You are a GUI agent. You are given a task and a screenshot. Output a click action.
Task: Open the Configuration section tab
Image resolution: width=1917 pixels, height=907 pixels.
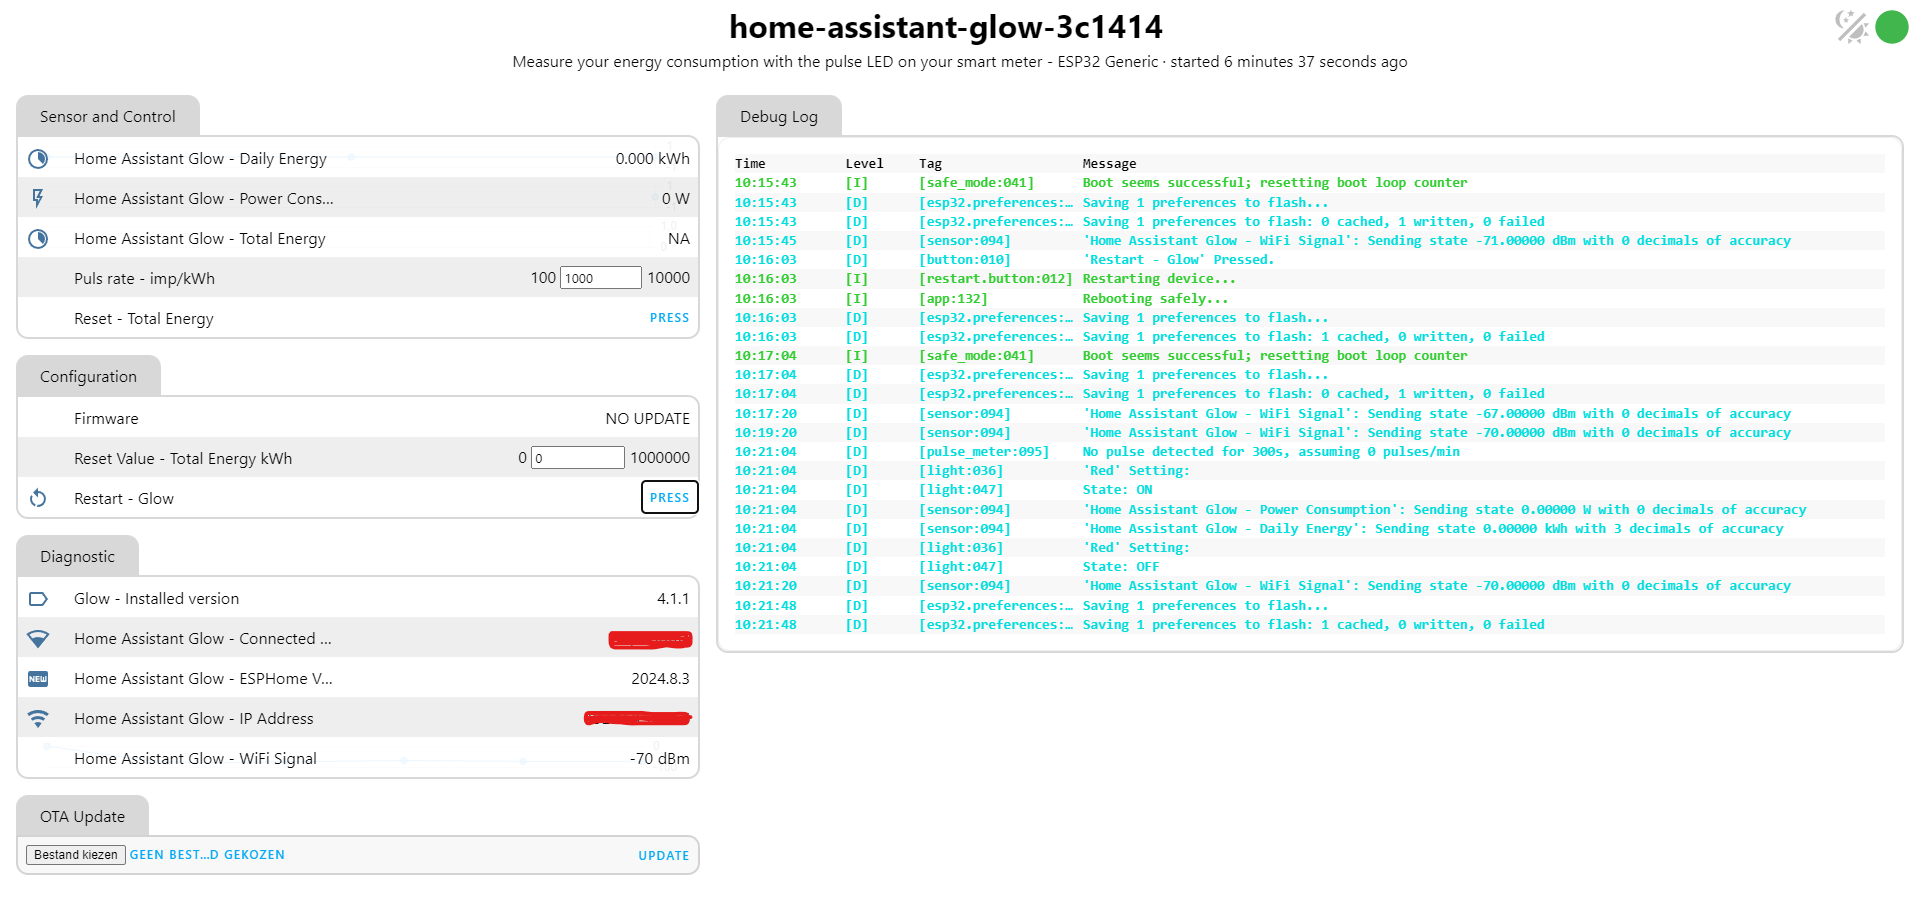pos(88,376)
